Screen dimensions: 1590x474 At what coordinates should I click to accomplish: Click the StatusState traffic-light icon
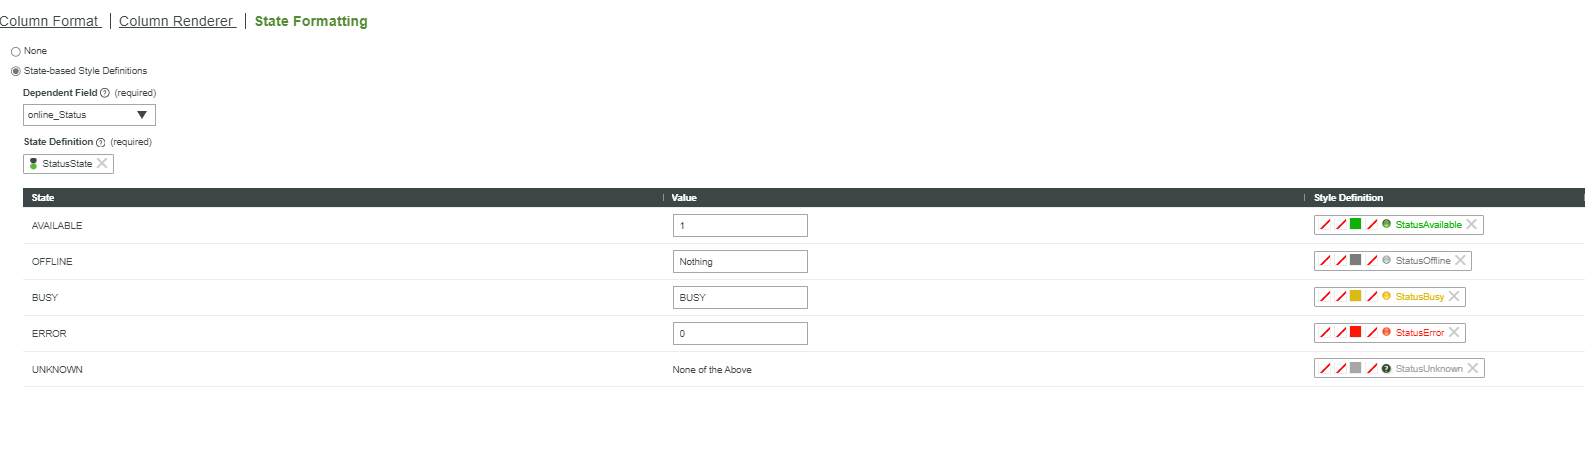click(33, 163)
